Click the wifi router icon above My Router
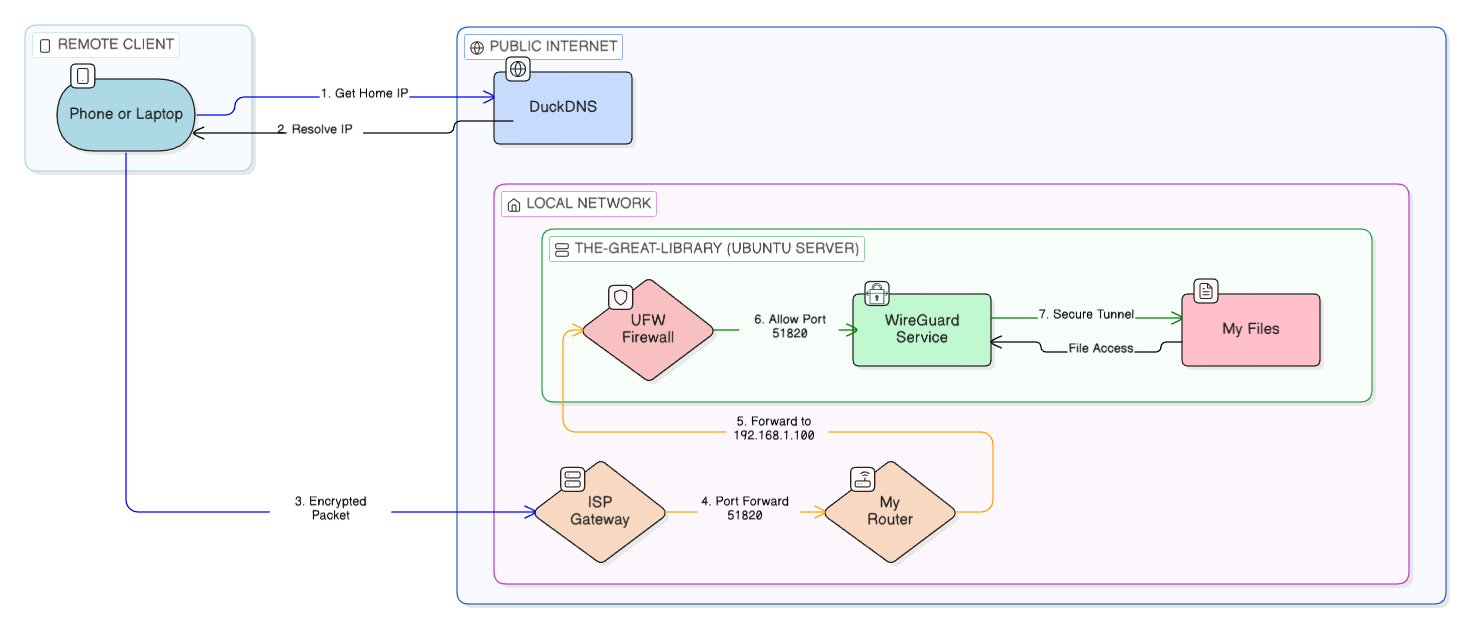 click(x=862, y=480)
